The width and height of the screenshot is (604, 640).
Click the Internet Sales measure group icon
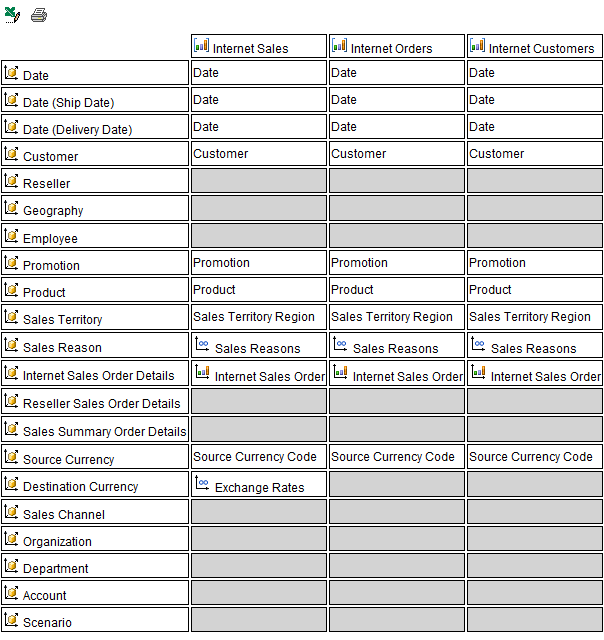coord(201,46)
